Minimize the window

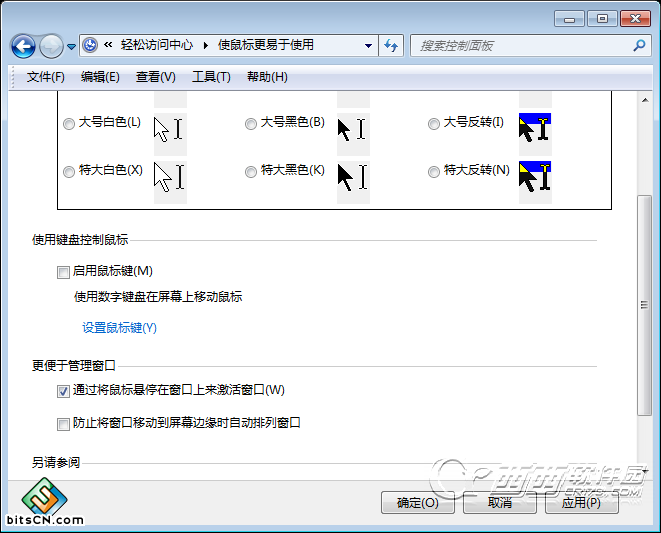(570, 19)
